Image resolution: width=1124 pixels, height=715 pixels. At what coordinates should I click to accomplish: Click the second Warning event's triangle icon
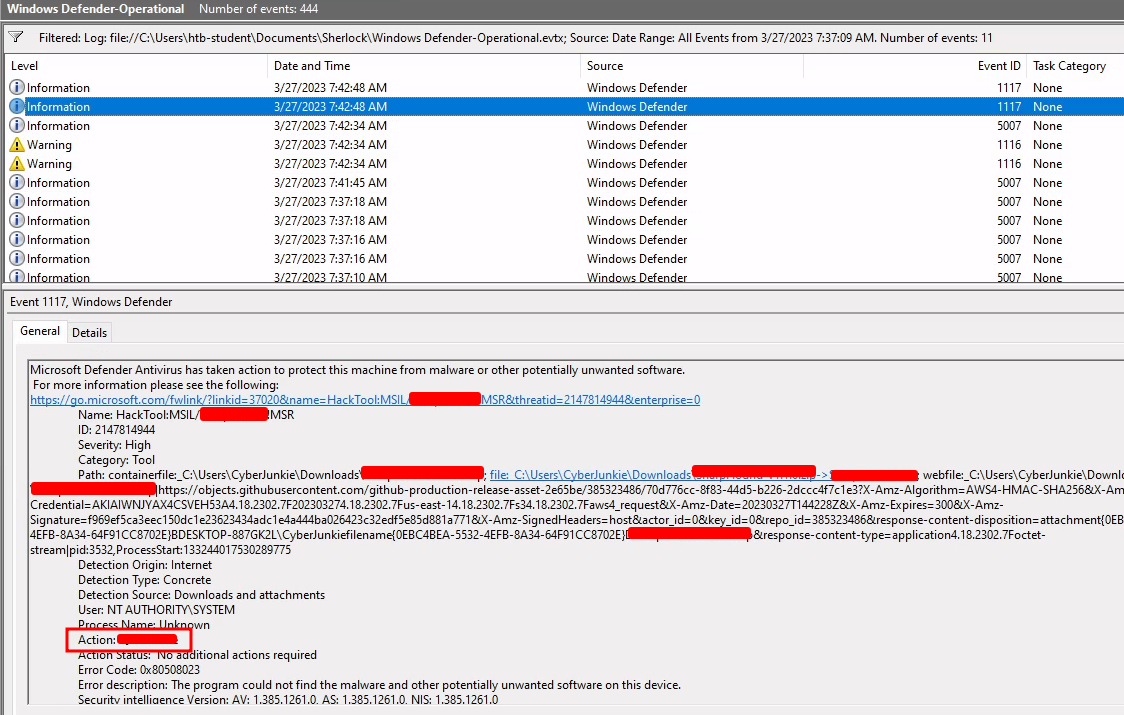(x=17, y=164)
